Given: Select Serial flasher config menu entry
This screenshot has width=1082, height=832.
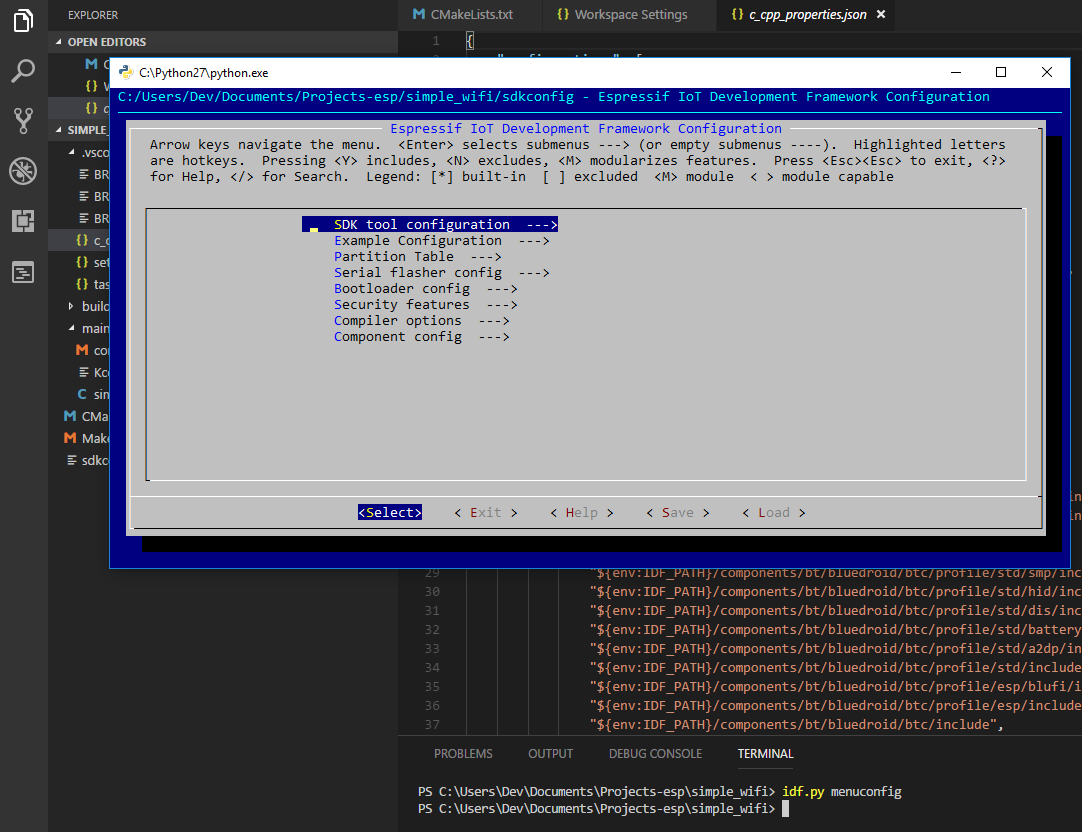Looking at the screenshot, I should (x=442, y=273).
